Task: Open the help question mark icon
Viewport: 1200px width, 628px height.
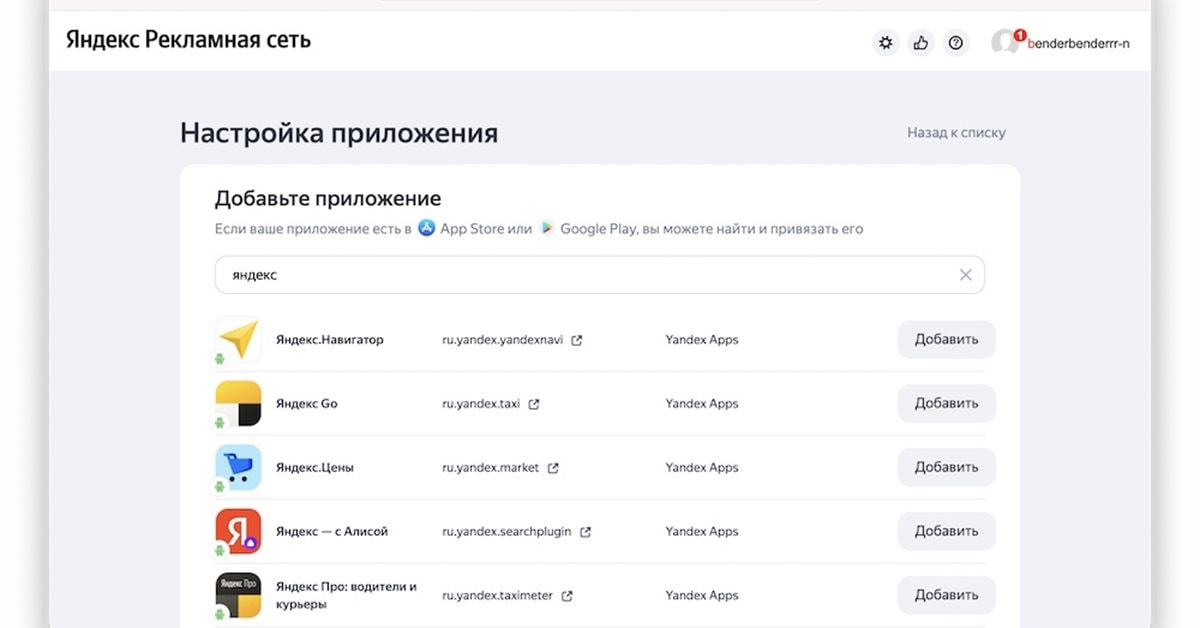Action: click(x=956, y=42)
